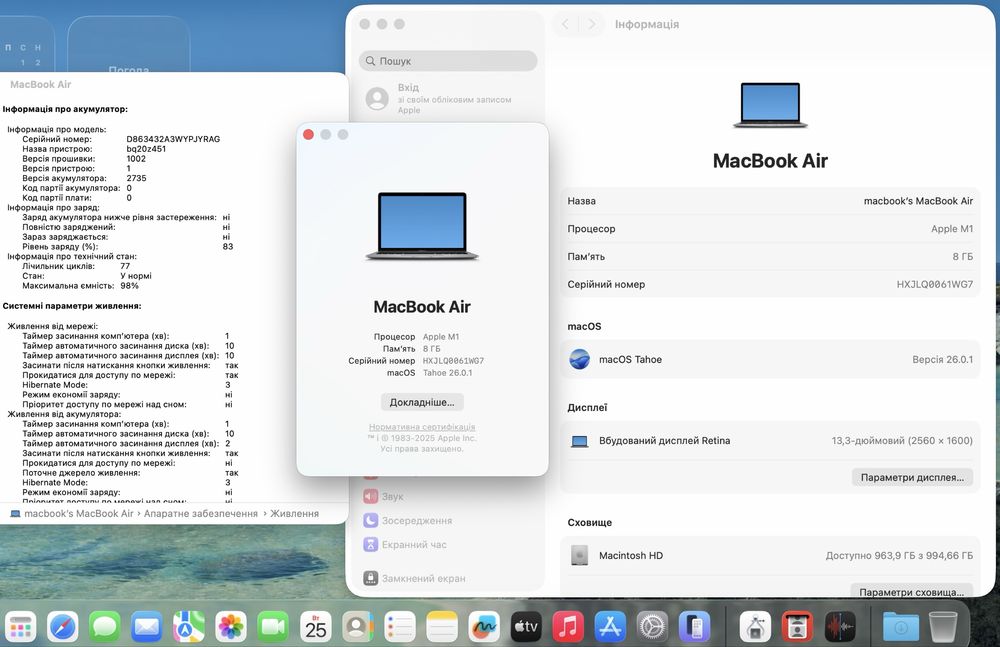Launch Freeform from the Dock
This screenshot has height=647, width=1000.
[x=484, y=627]
